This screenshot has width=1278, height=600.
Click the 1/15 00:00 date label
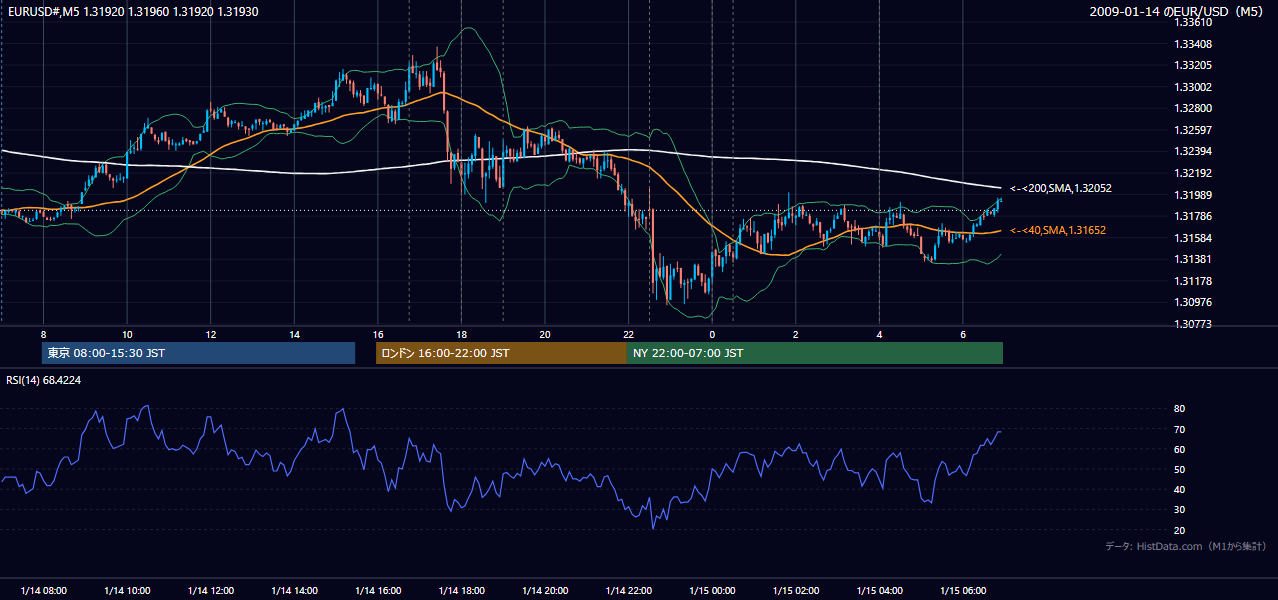point(712,590)
